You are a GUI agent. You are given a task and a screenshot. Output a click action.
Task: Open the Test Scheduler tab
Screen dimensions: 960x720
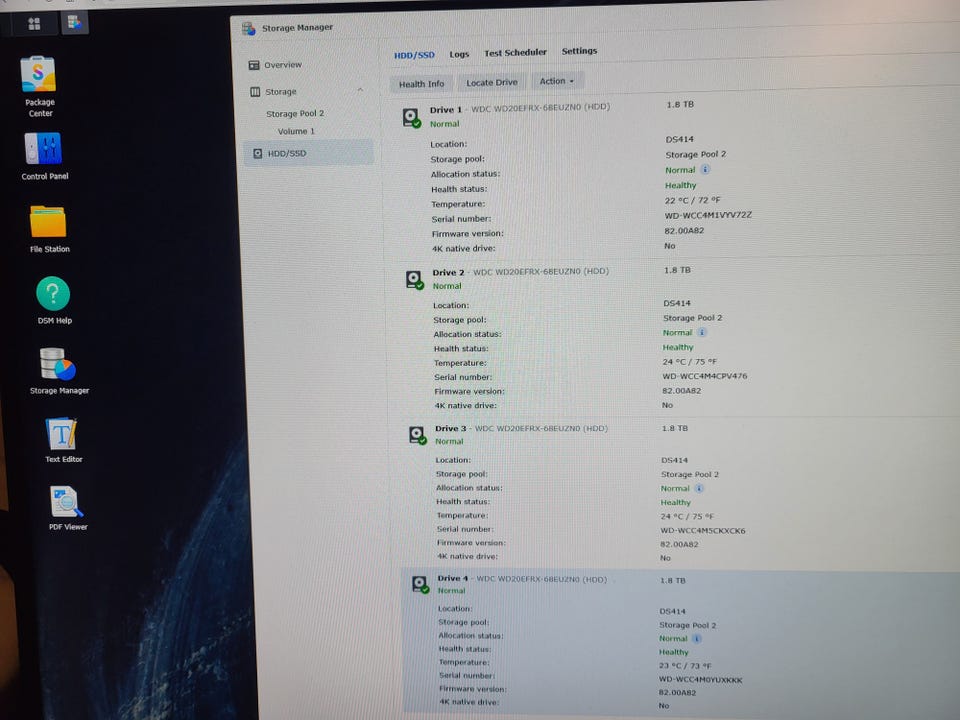(x=515, y=53)
